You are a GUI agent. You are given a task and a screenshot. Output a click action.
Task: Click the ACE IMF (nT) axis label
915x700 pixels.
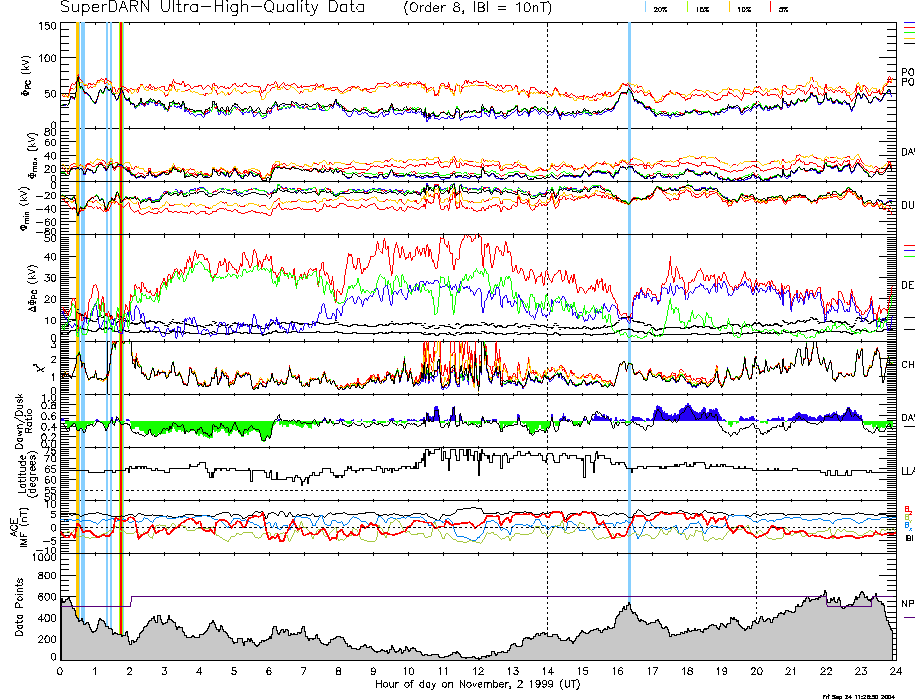(x=19, y=526)
